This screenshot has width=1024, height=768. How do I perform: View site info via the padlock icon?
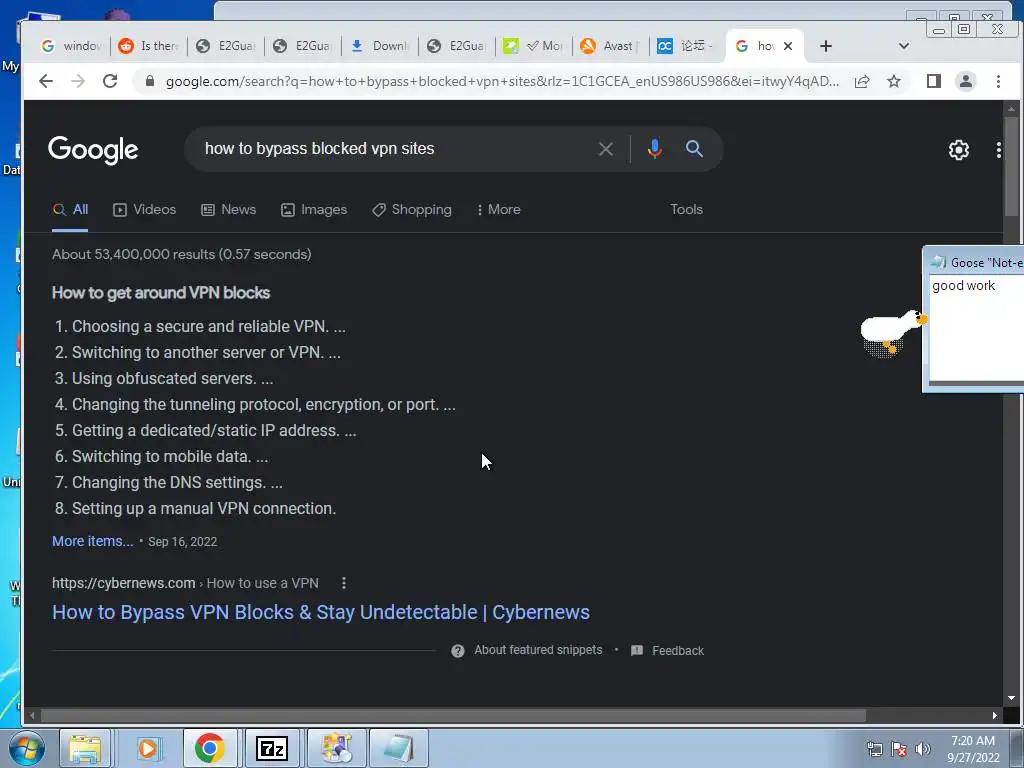150,81
